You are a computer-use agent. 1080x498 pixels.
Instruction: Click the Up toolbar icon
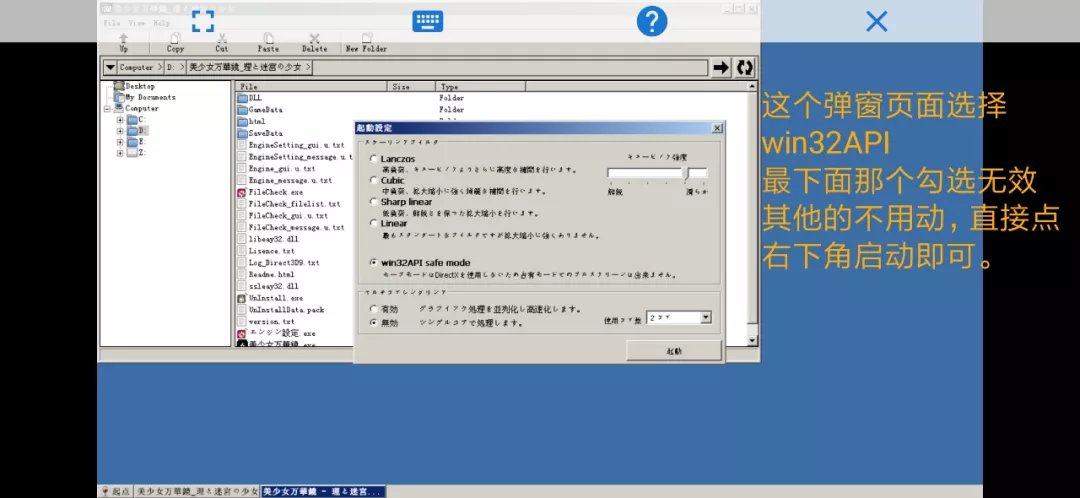[124, 37]
